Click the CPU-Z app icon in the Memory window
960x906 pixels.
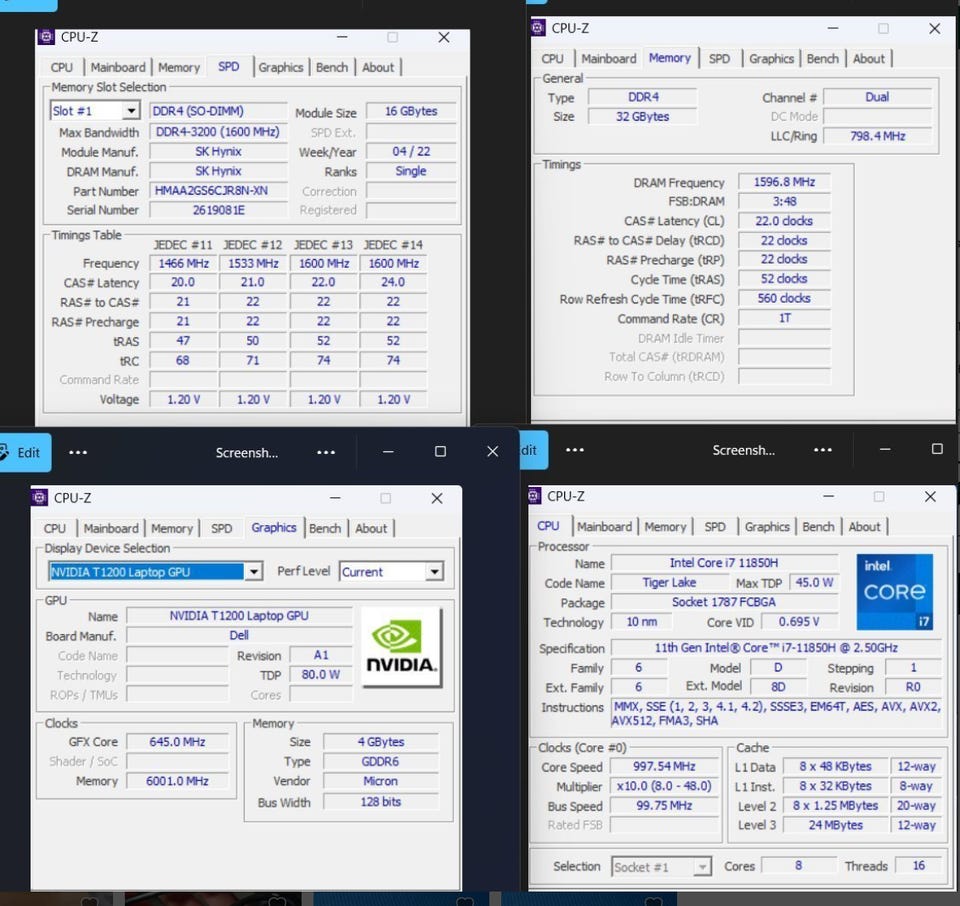tap(538, 28)
